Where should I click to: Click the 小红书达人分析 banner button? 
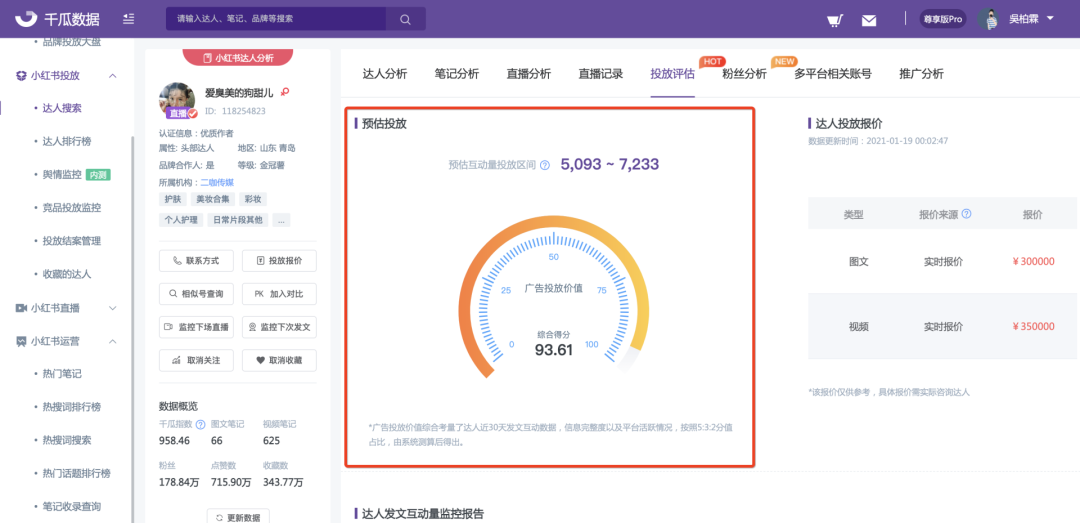tap(238, 58)
